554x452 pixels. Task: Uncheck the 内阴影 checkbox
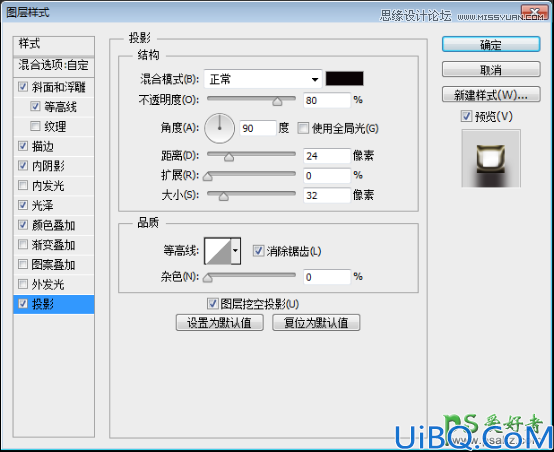click(23, 165)
